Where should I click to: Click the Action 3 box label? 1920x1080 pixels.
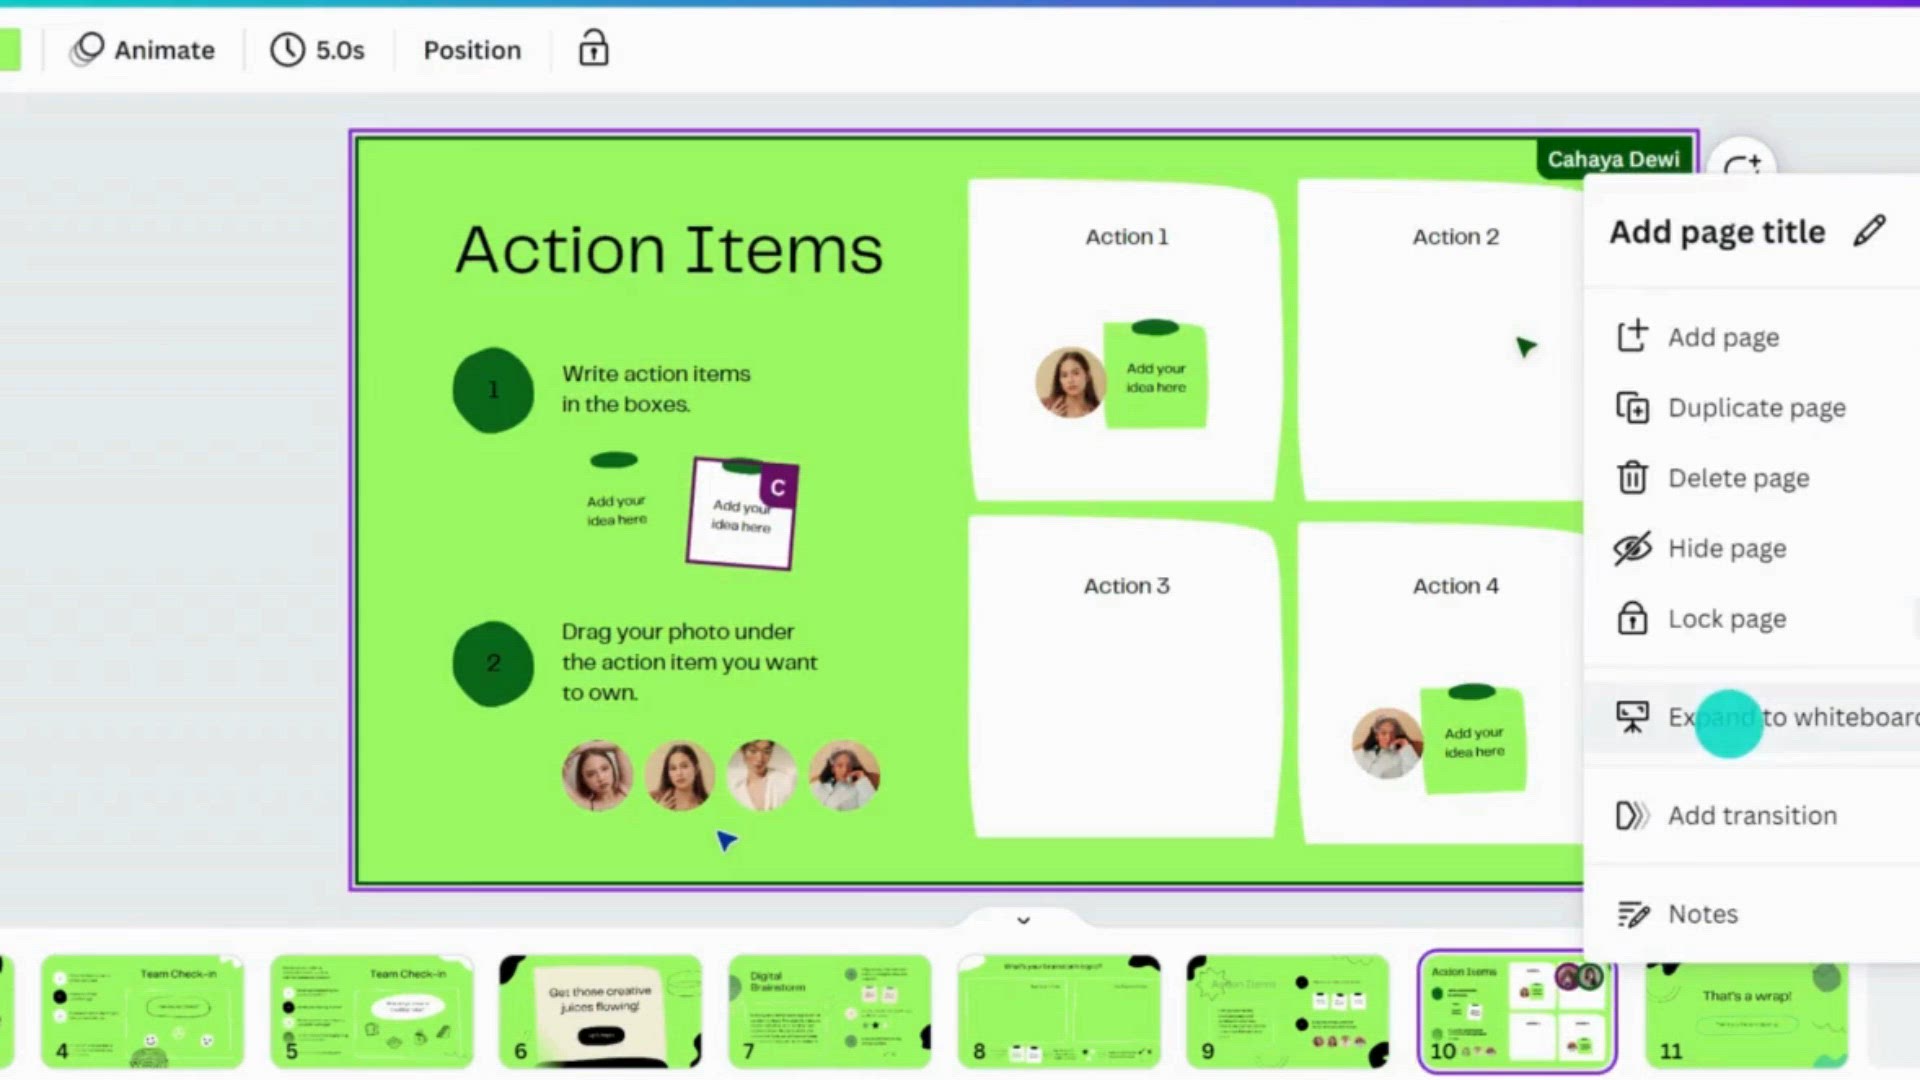pyautogui.click(x=1127, y=586)
